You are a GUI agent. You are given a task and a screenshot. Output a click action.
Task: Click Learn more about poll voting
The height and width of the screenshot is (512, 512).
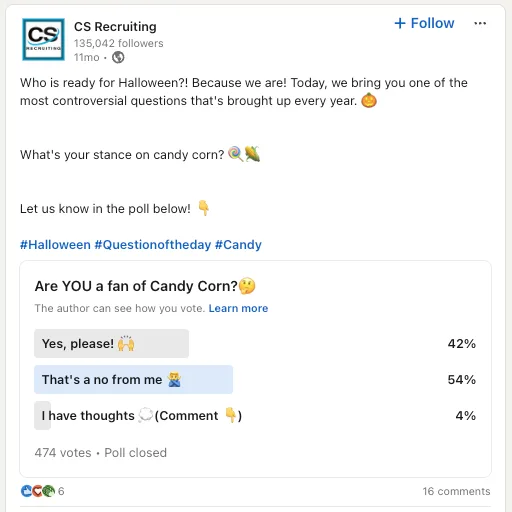pos(238,308)
